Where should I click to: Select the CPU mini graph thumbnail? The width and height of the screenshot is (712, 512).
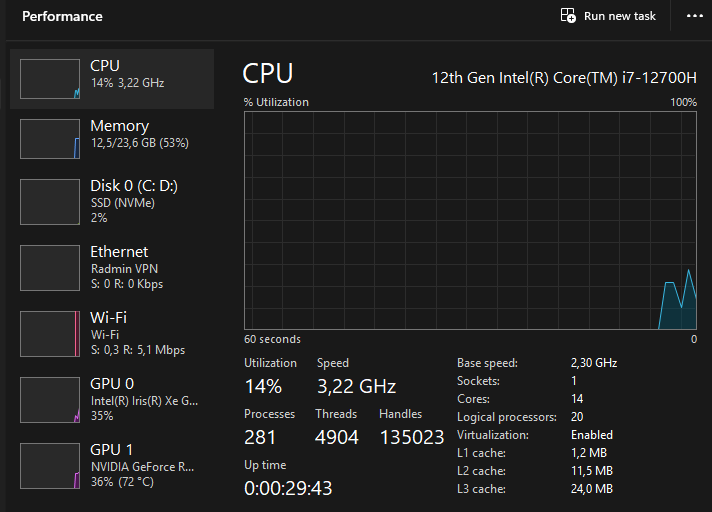point(50,79)
